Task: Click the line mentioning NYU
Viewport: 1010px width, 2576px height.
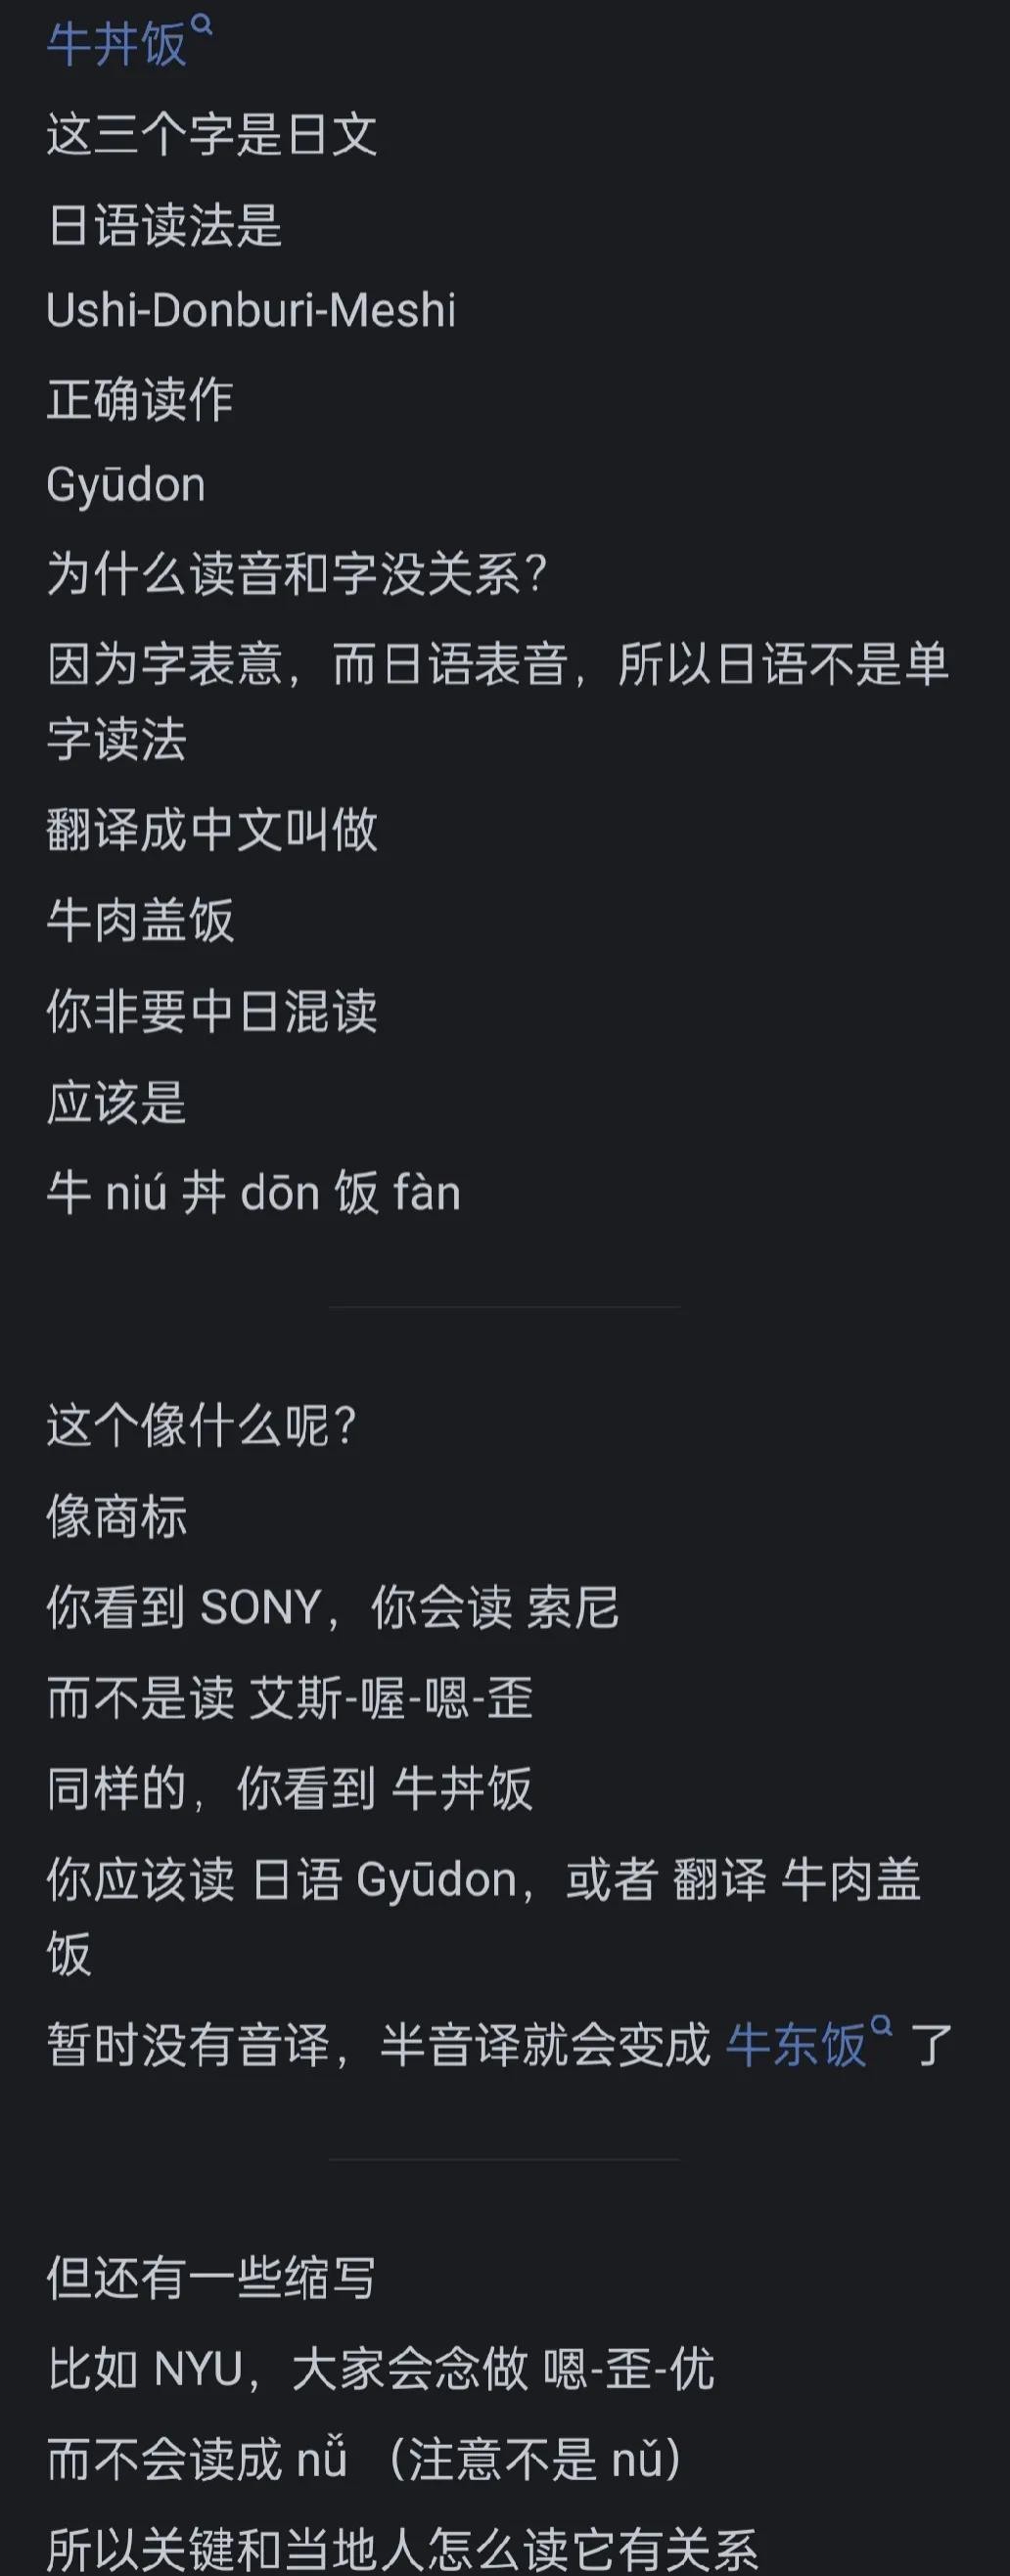Action: coord(381,2369)
